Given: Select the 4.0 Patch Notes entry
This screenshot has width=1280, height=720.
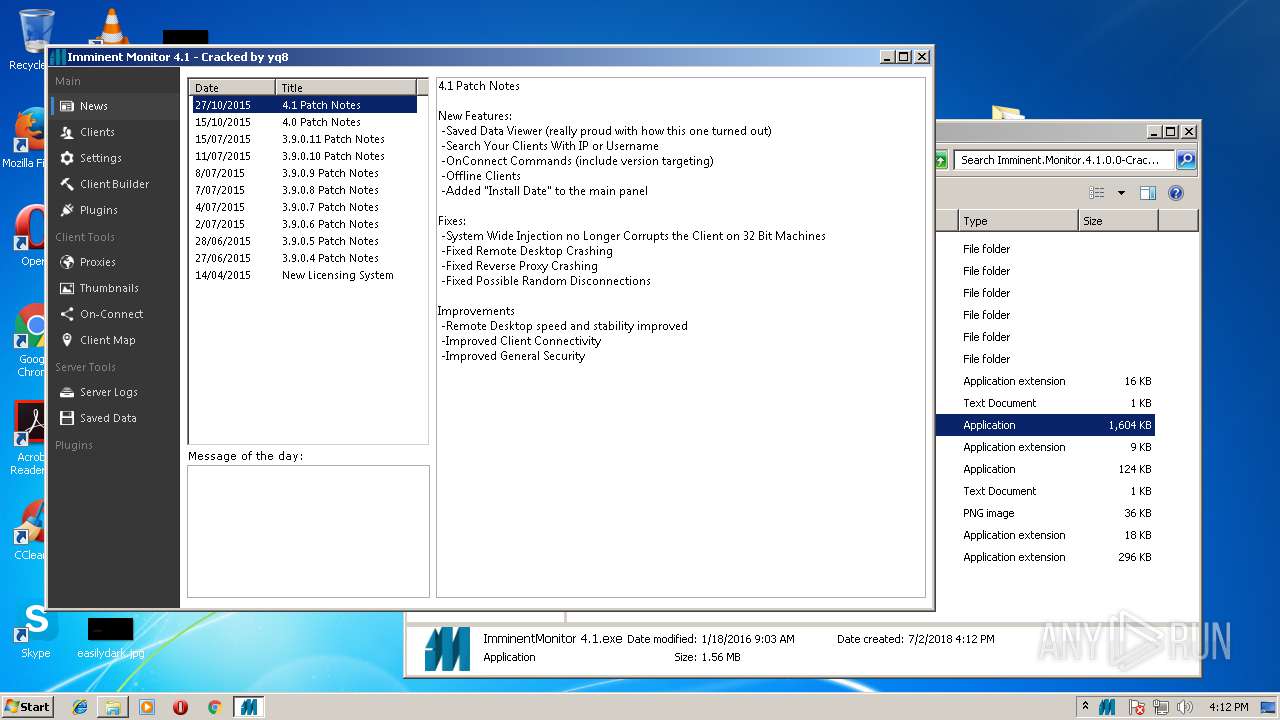Looking at the screenshot, I should coord(304,122).
